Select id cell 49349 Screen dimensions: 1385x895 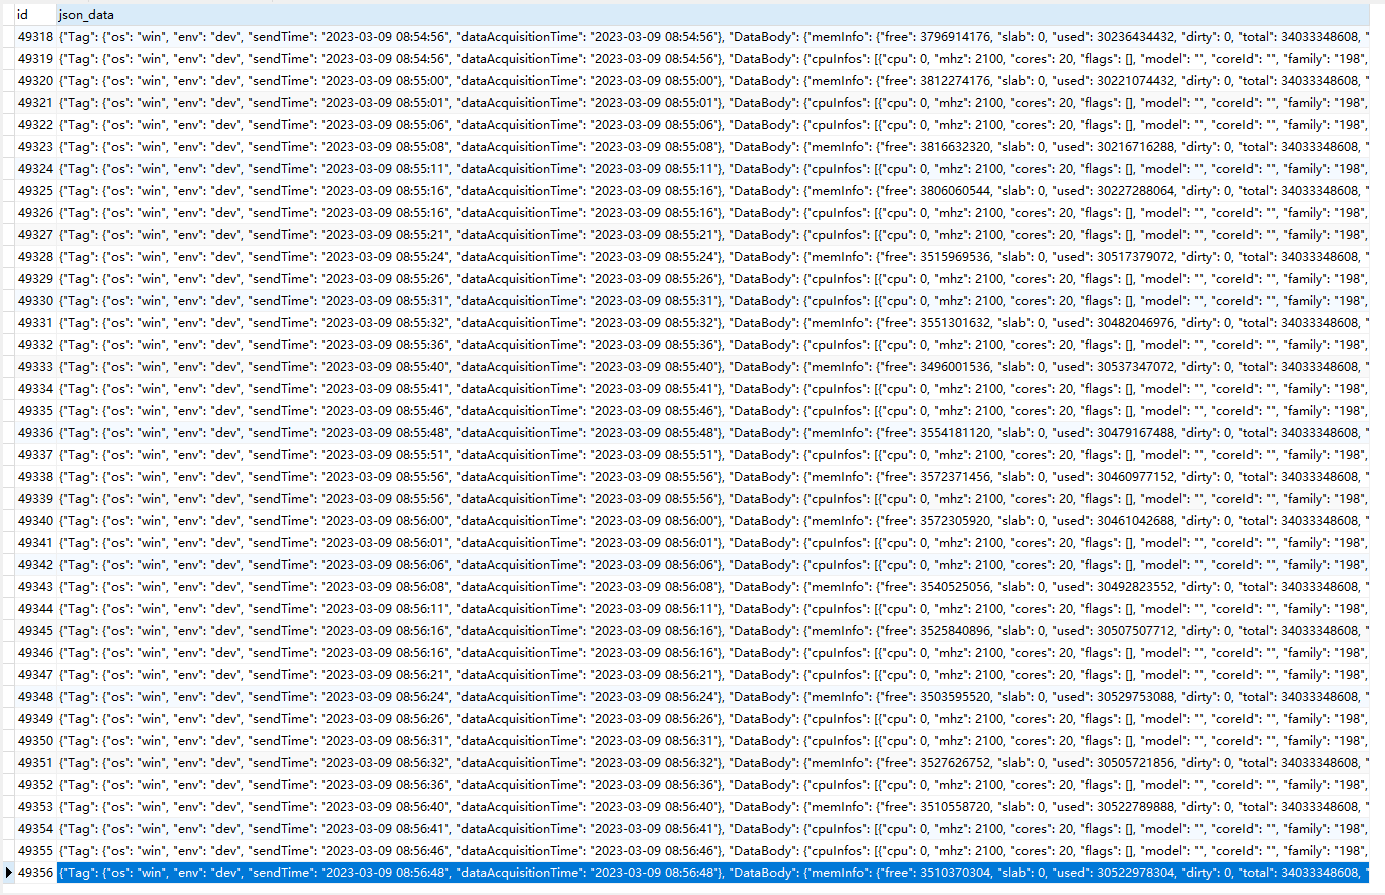pyautogui.click(x=35, y=719)
